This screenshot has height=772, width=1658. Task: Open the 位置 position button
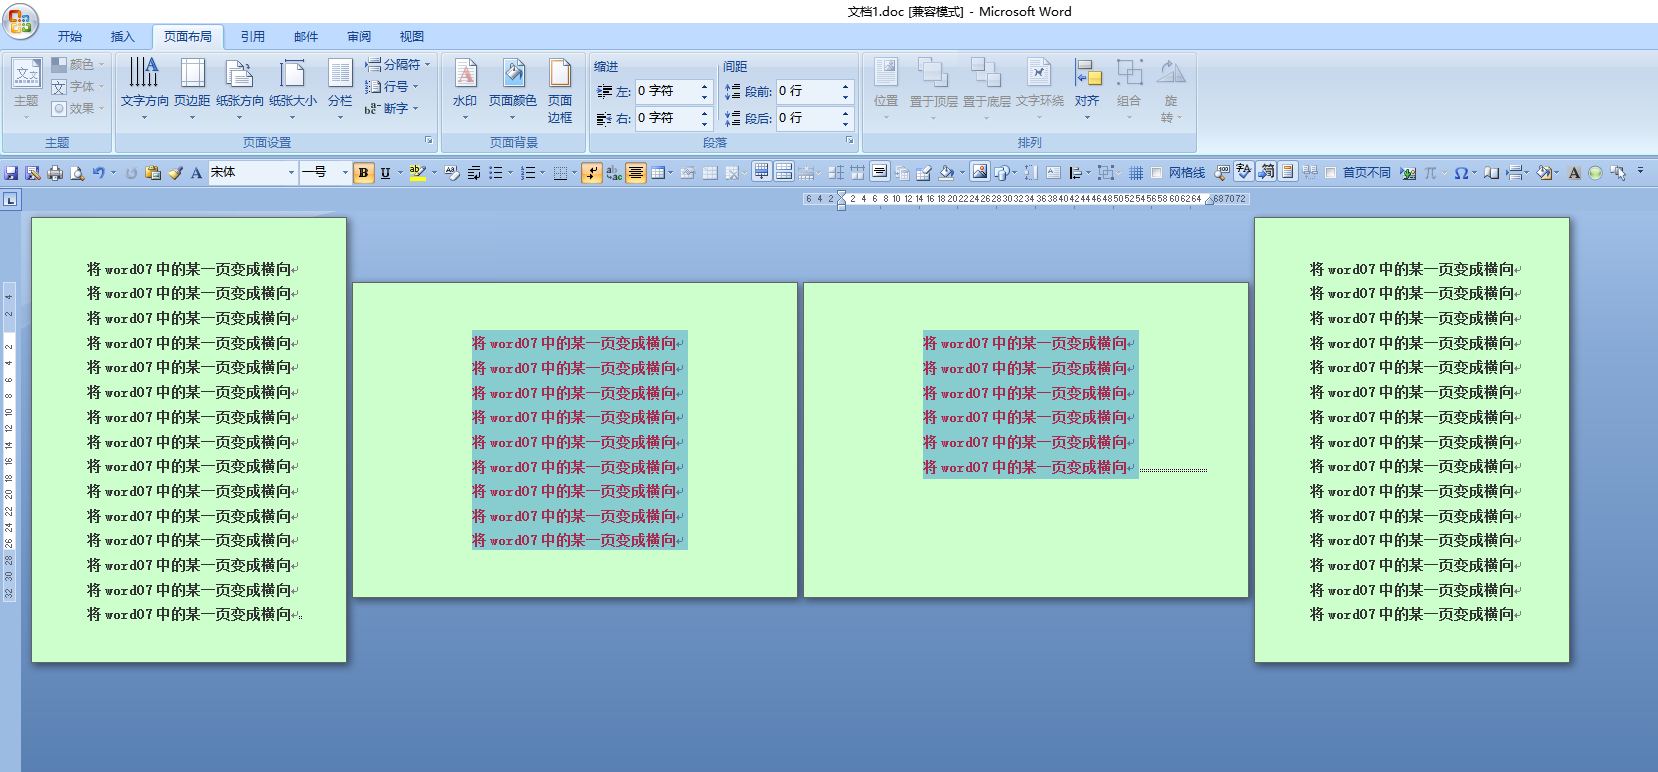886,89
